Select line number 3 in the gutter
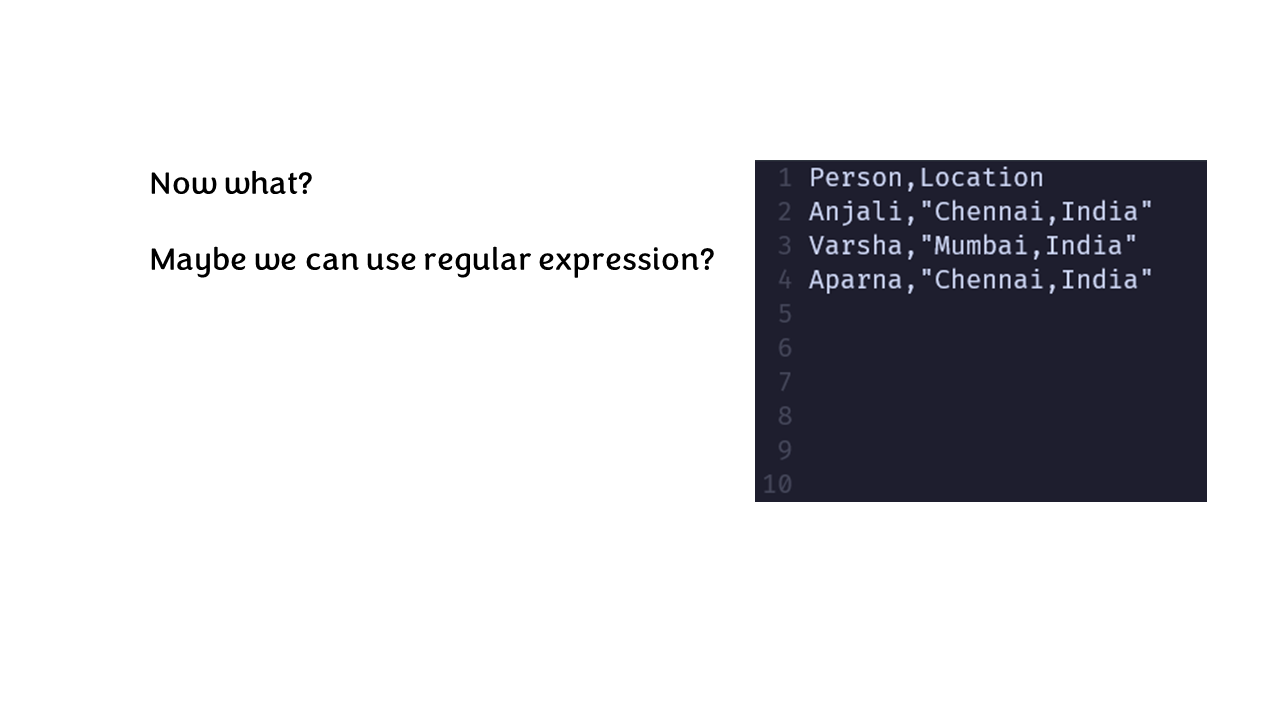This screenshot has height=720, width=1280. point(785,246)
